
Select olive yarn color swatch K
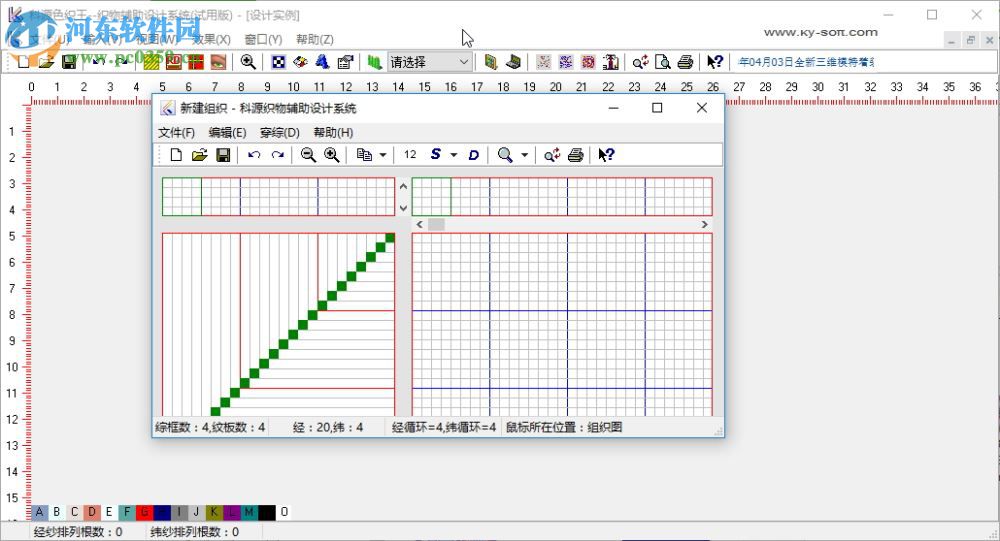tap(214, 512)
